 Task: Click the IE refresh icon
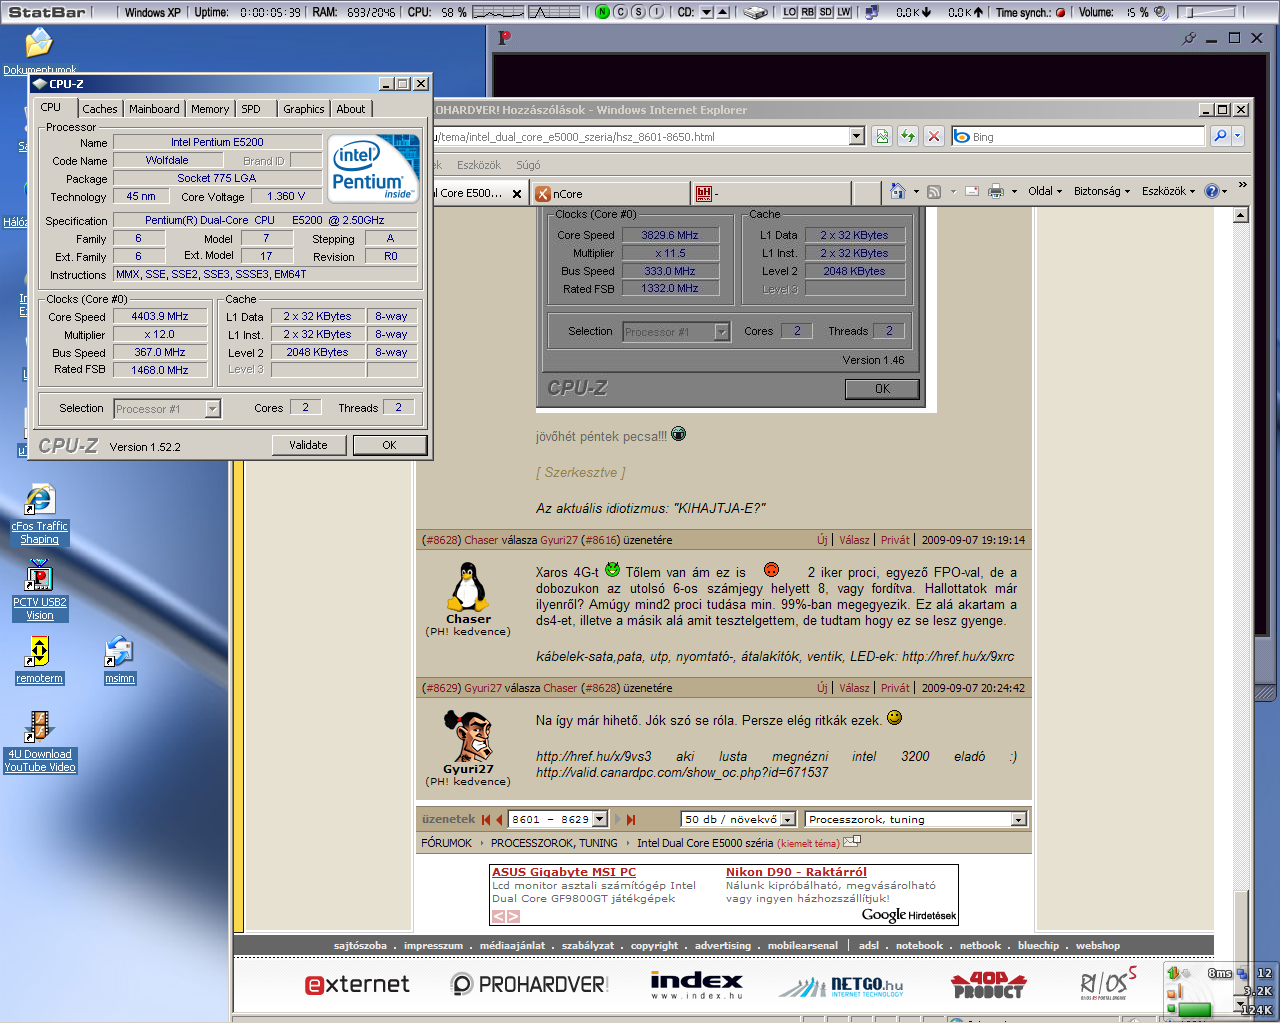908,136
